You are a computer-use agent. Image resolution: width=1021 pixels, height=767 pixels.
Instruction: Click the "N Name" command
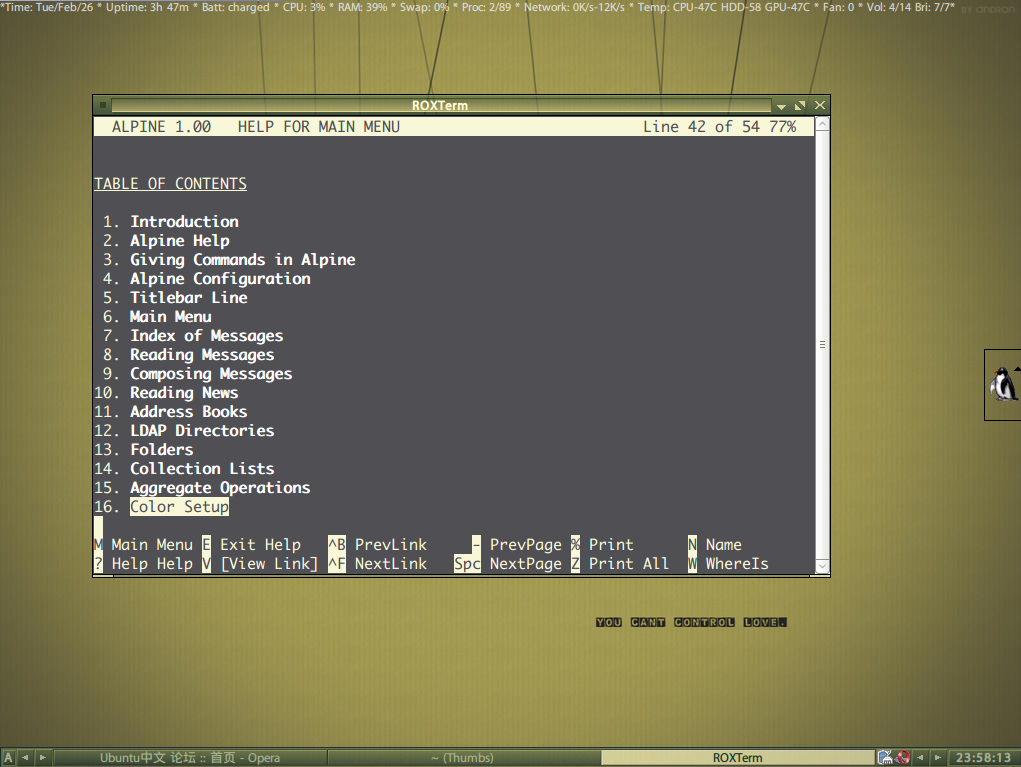pos(715,544)
